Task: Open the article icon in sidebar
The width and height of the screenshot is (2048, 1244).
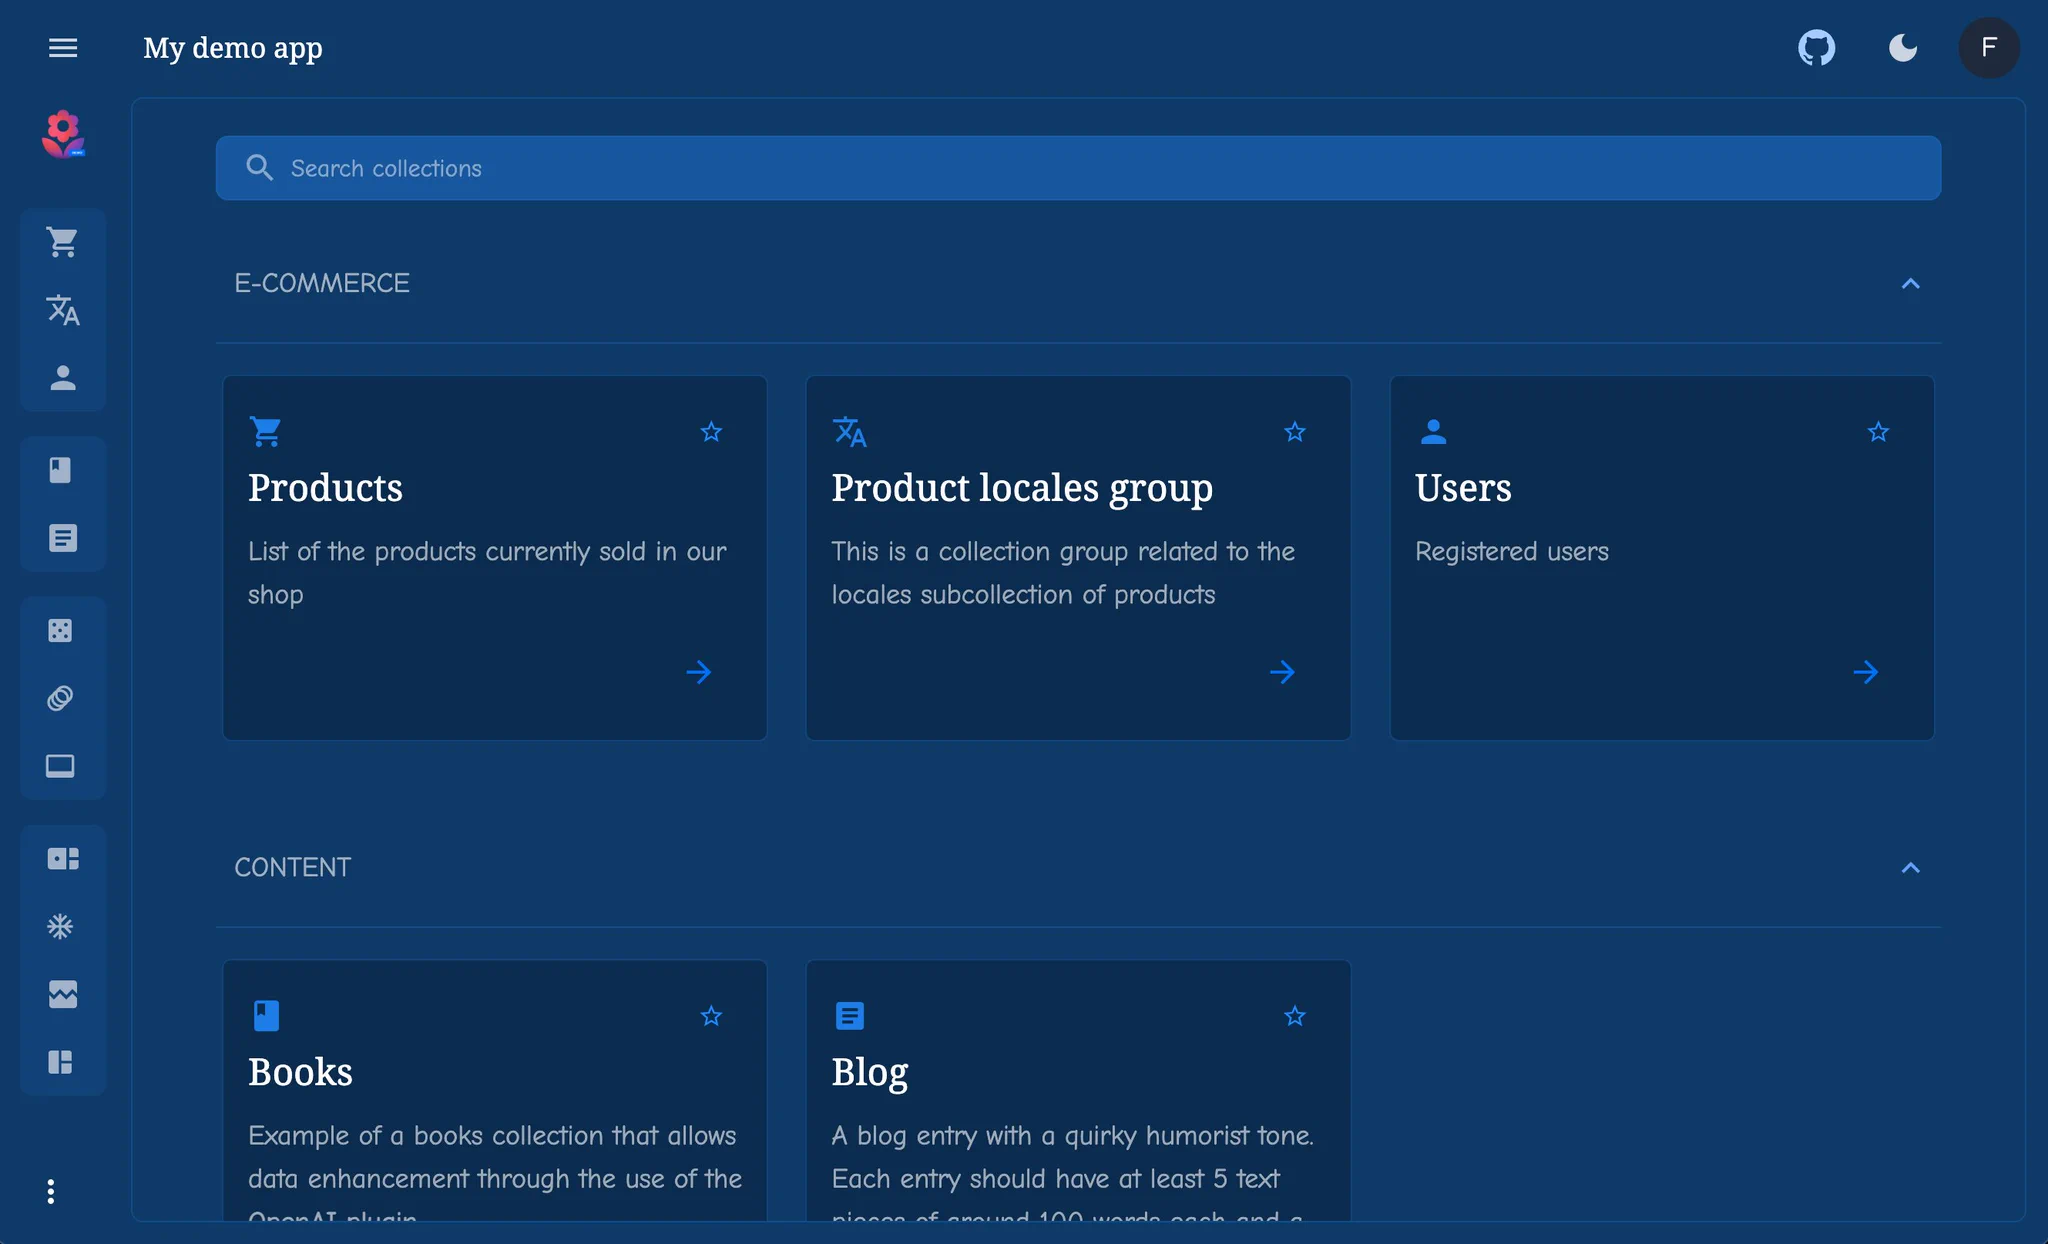Action: pyautogui.click(x=63, y=538)
